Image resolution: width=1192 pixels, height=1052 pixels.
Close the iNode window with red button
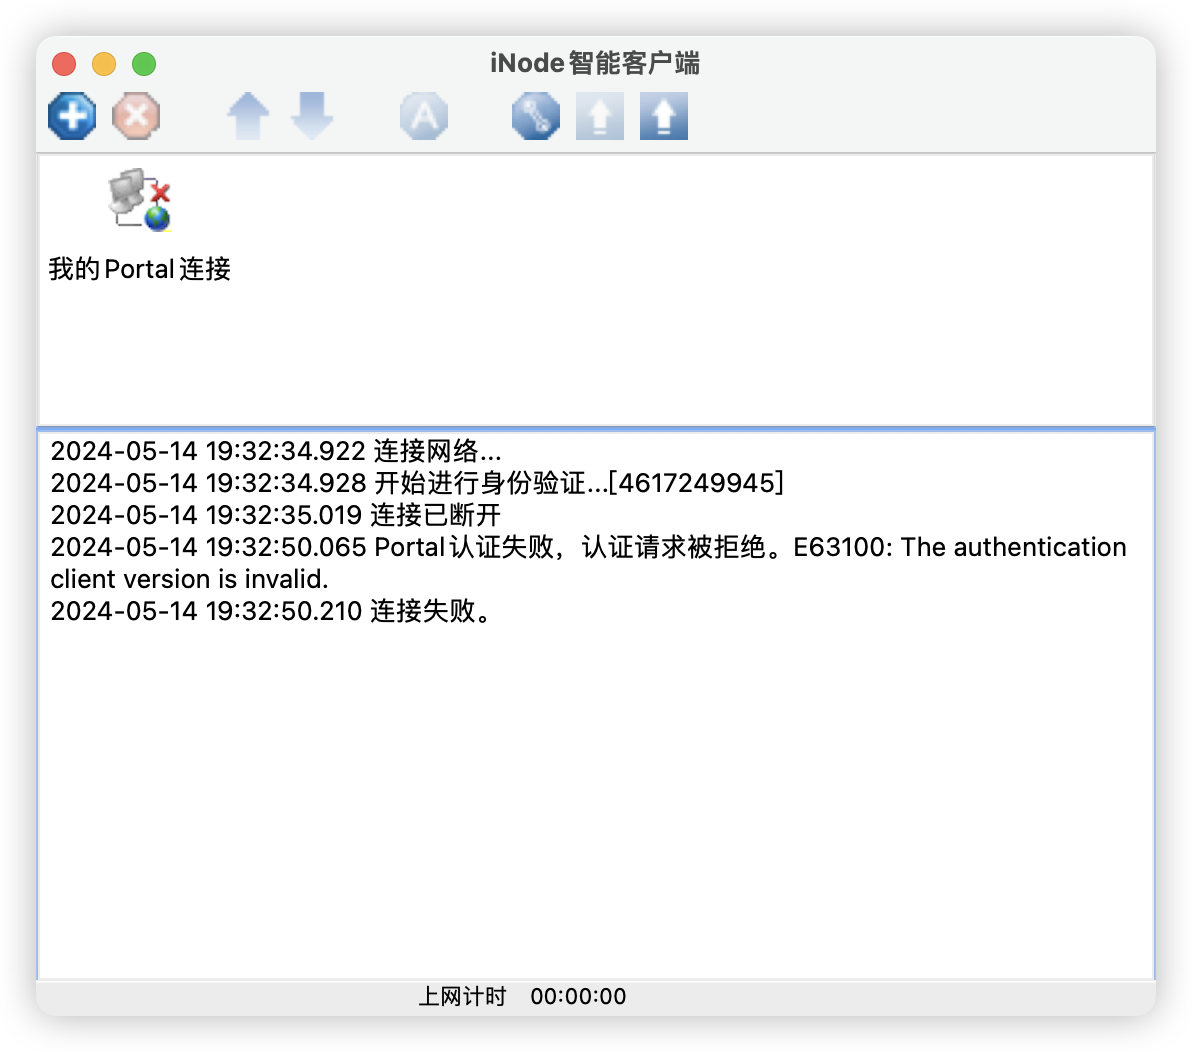(64, 64)
